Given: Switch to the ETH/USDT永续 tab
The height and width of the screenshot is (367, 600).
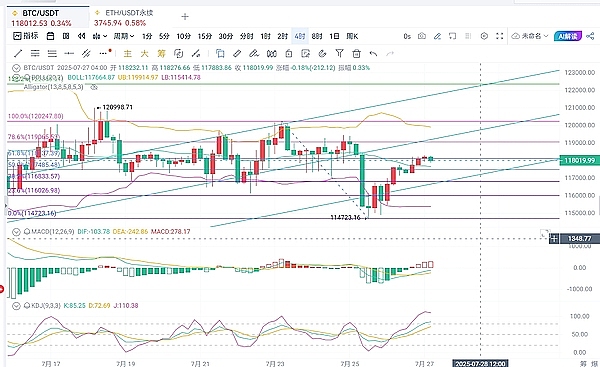Looking at the screenshot, I should coord(124,18).
